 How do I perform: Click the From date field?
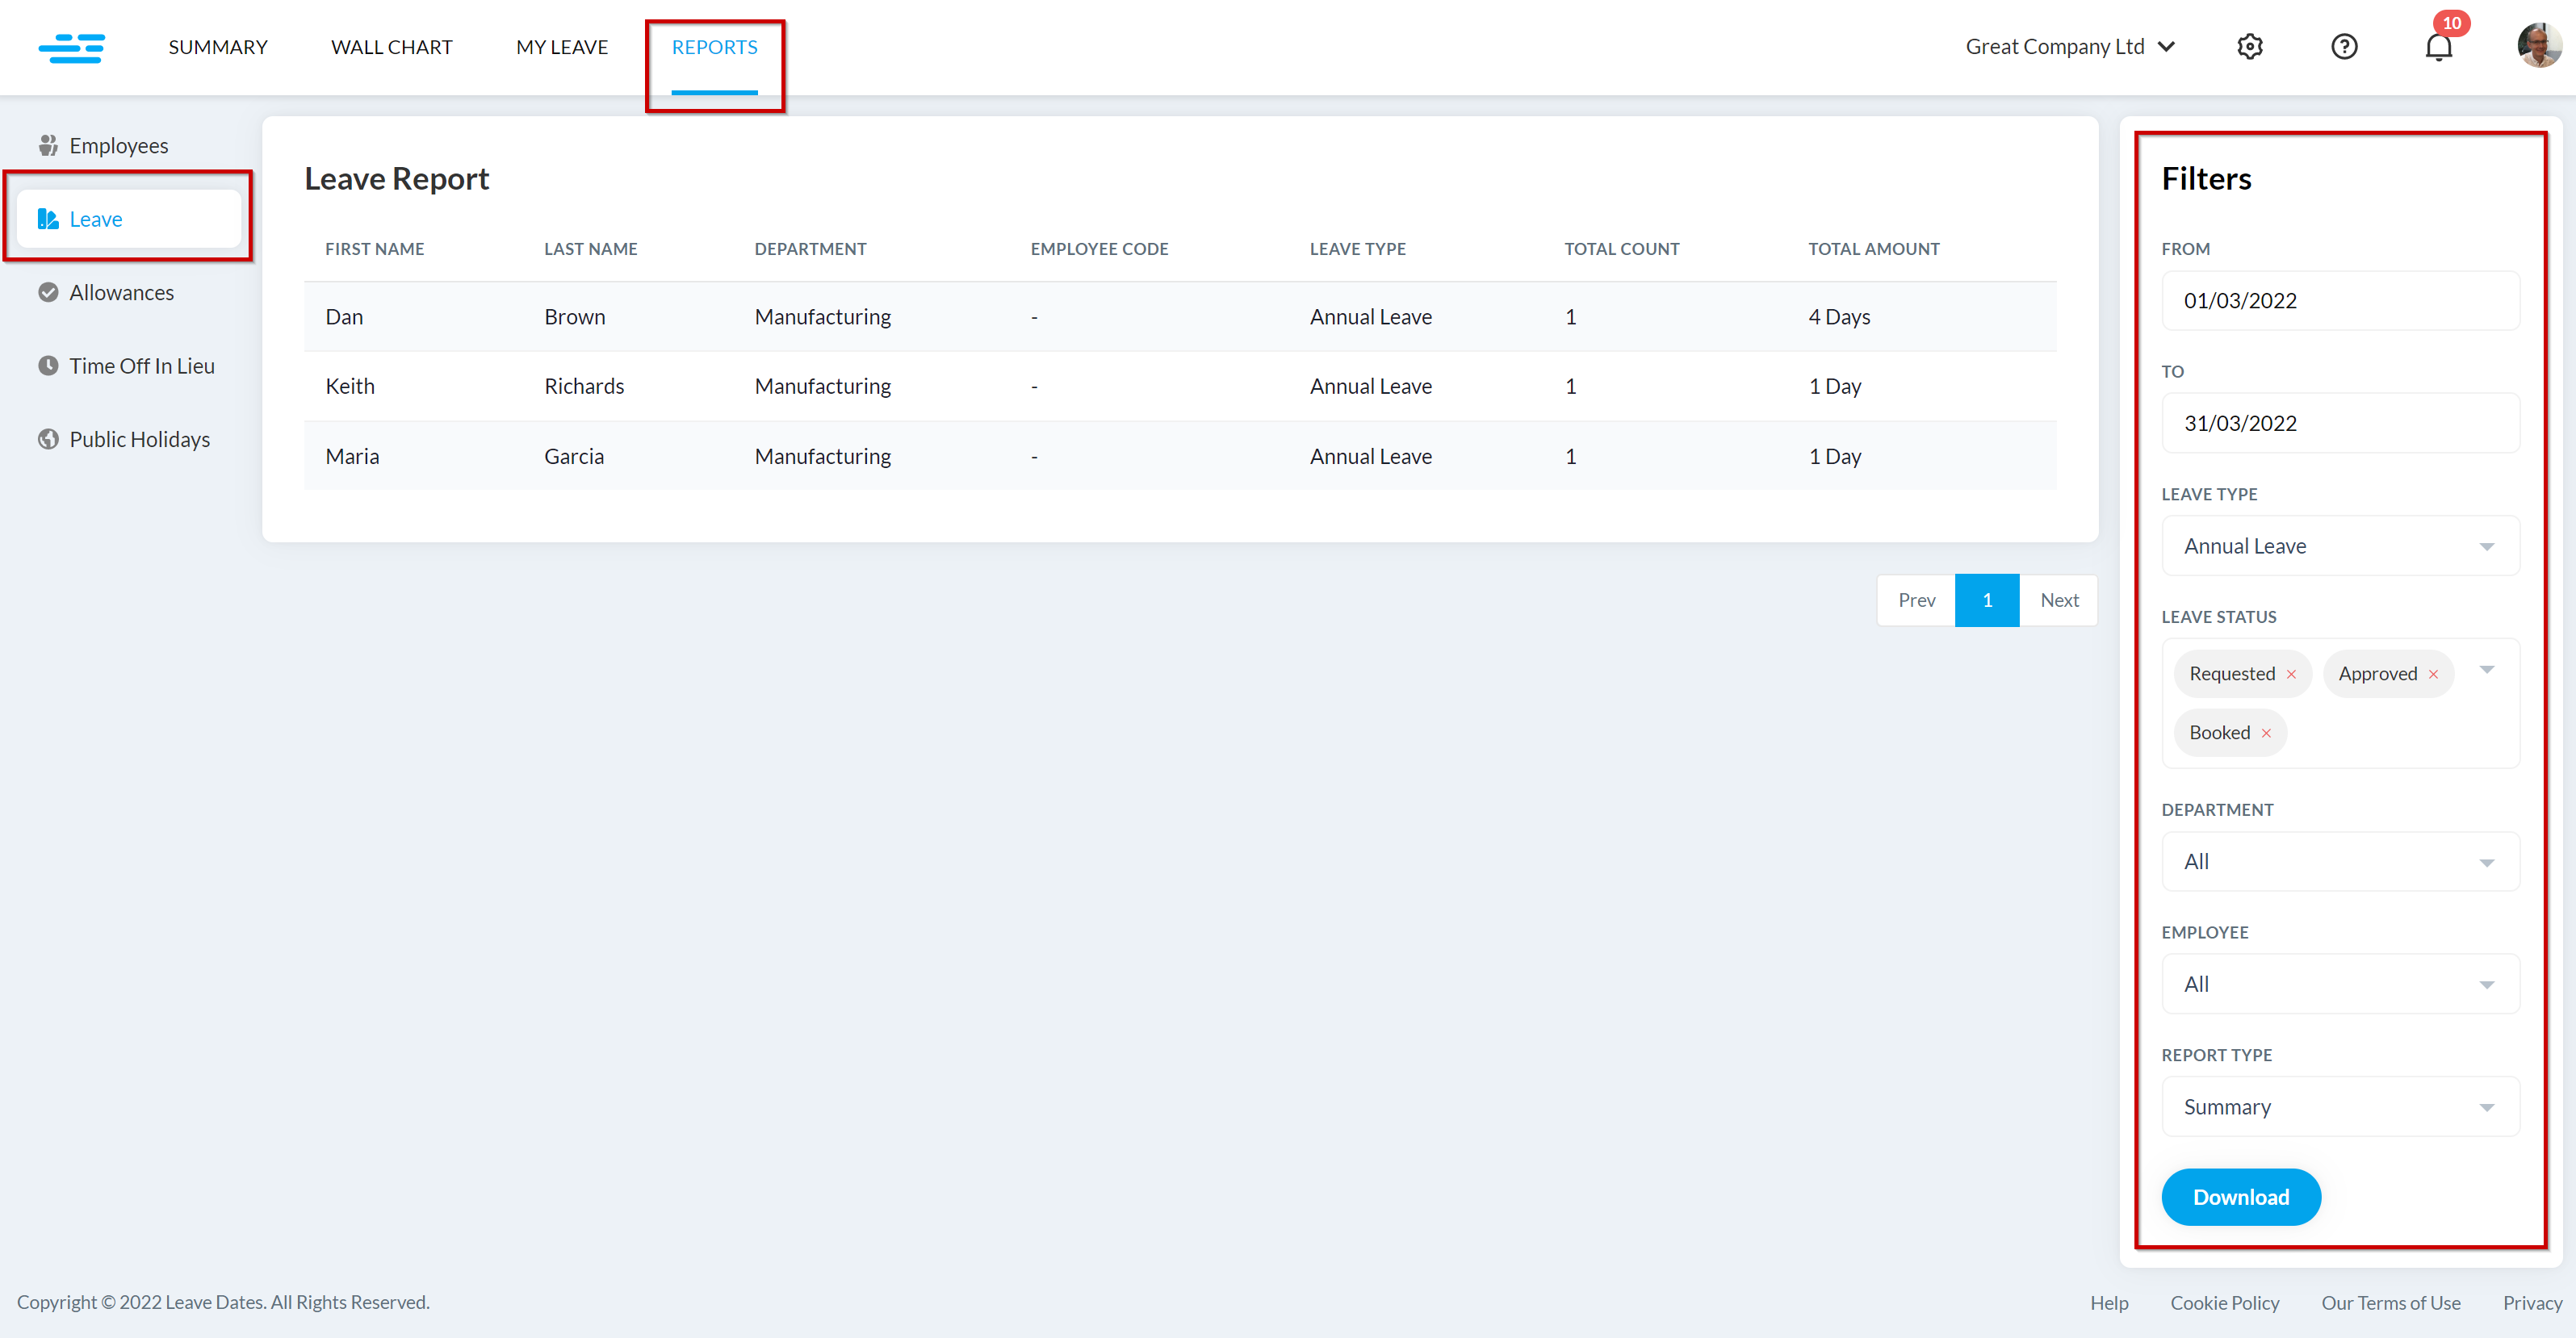pyautogui.click(x=2340, y=301)
